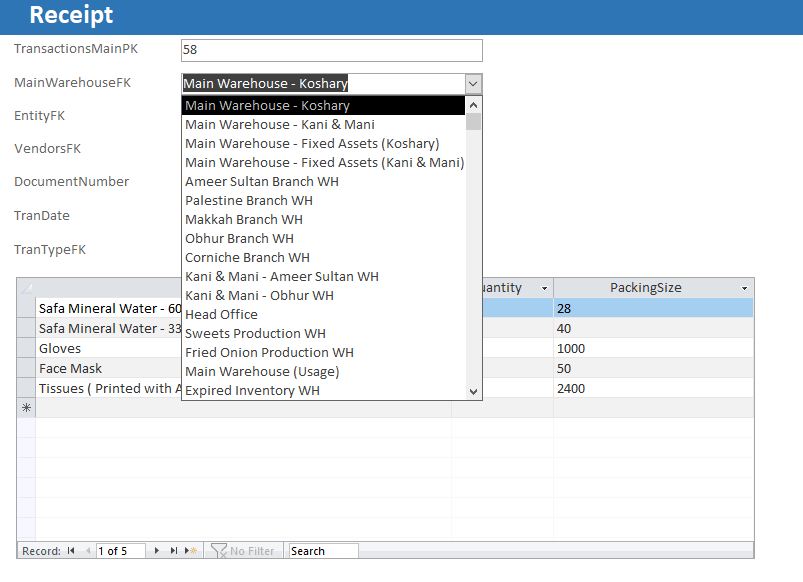Choose 'Sweets Production WH' option
803x582 pixels.
coord(324,333)
